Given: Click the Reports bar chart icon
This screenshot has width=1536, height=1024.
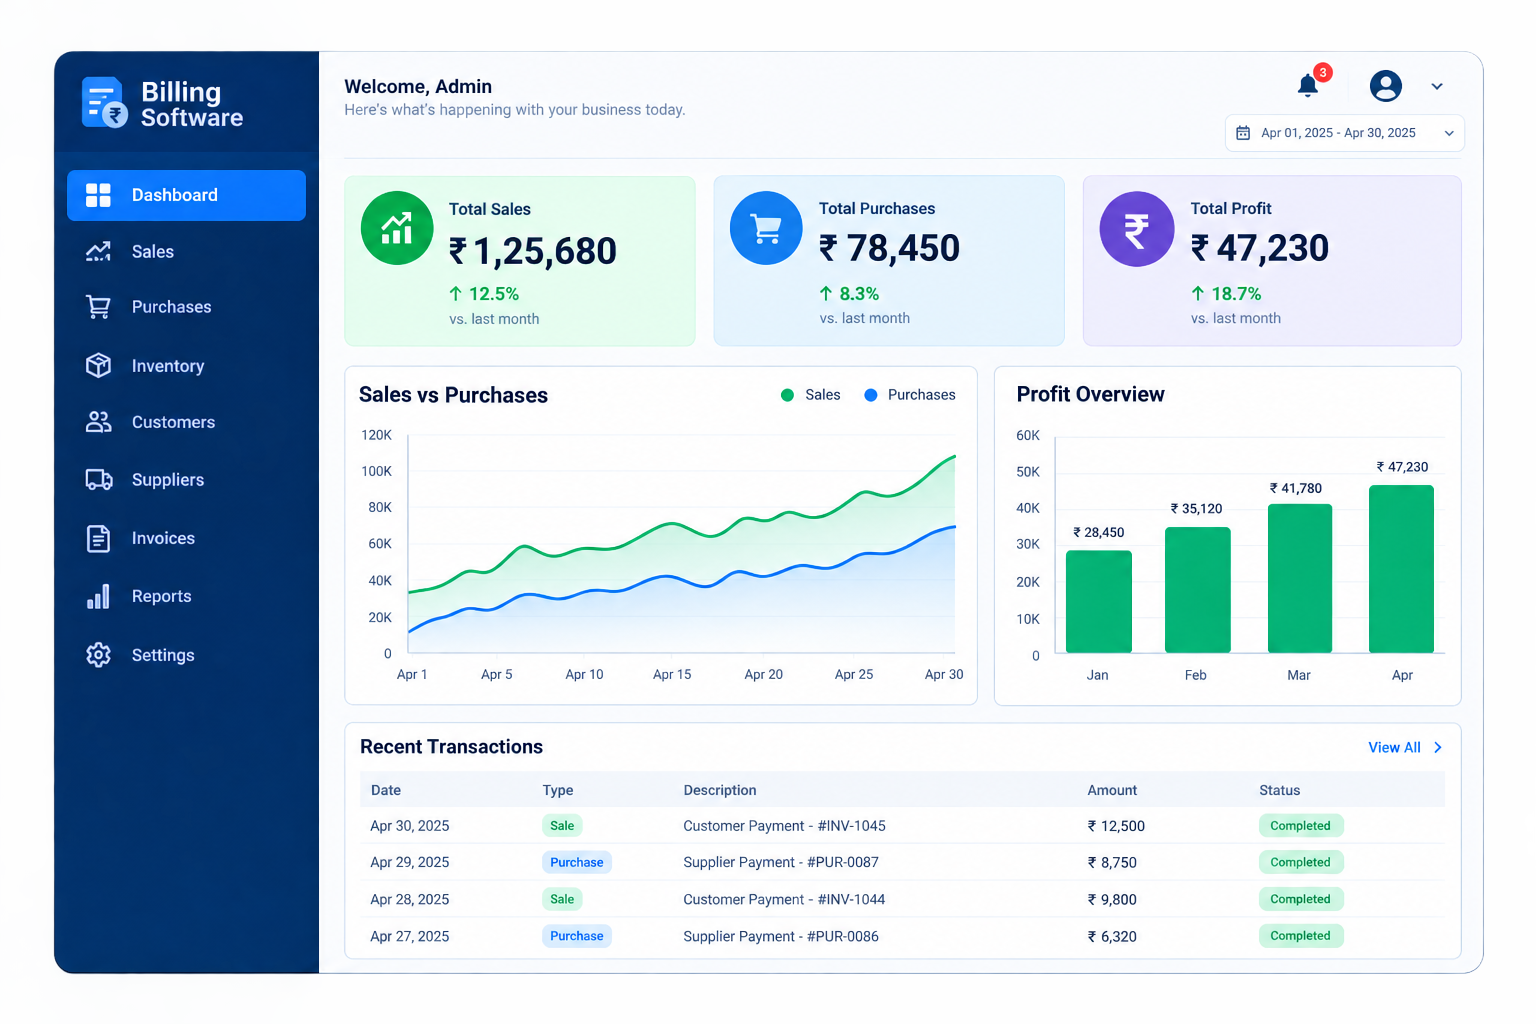Looking at the screenshot, I should (98, 596).
